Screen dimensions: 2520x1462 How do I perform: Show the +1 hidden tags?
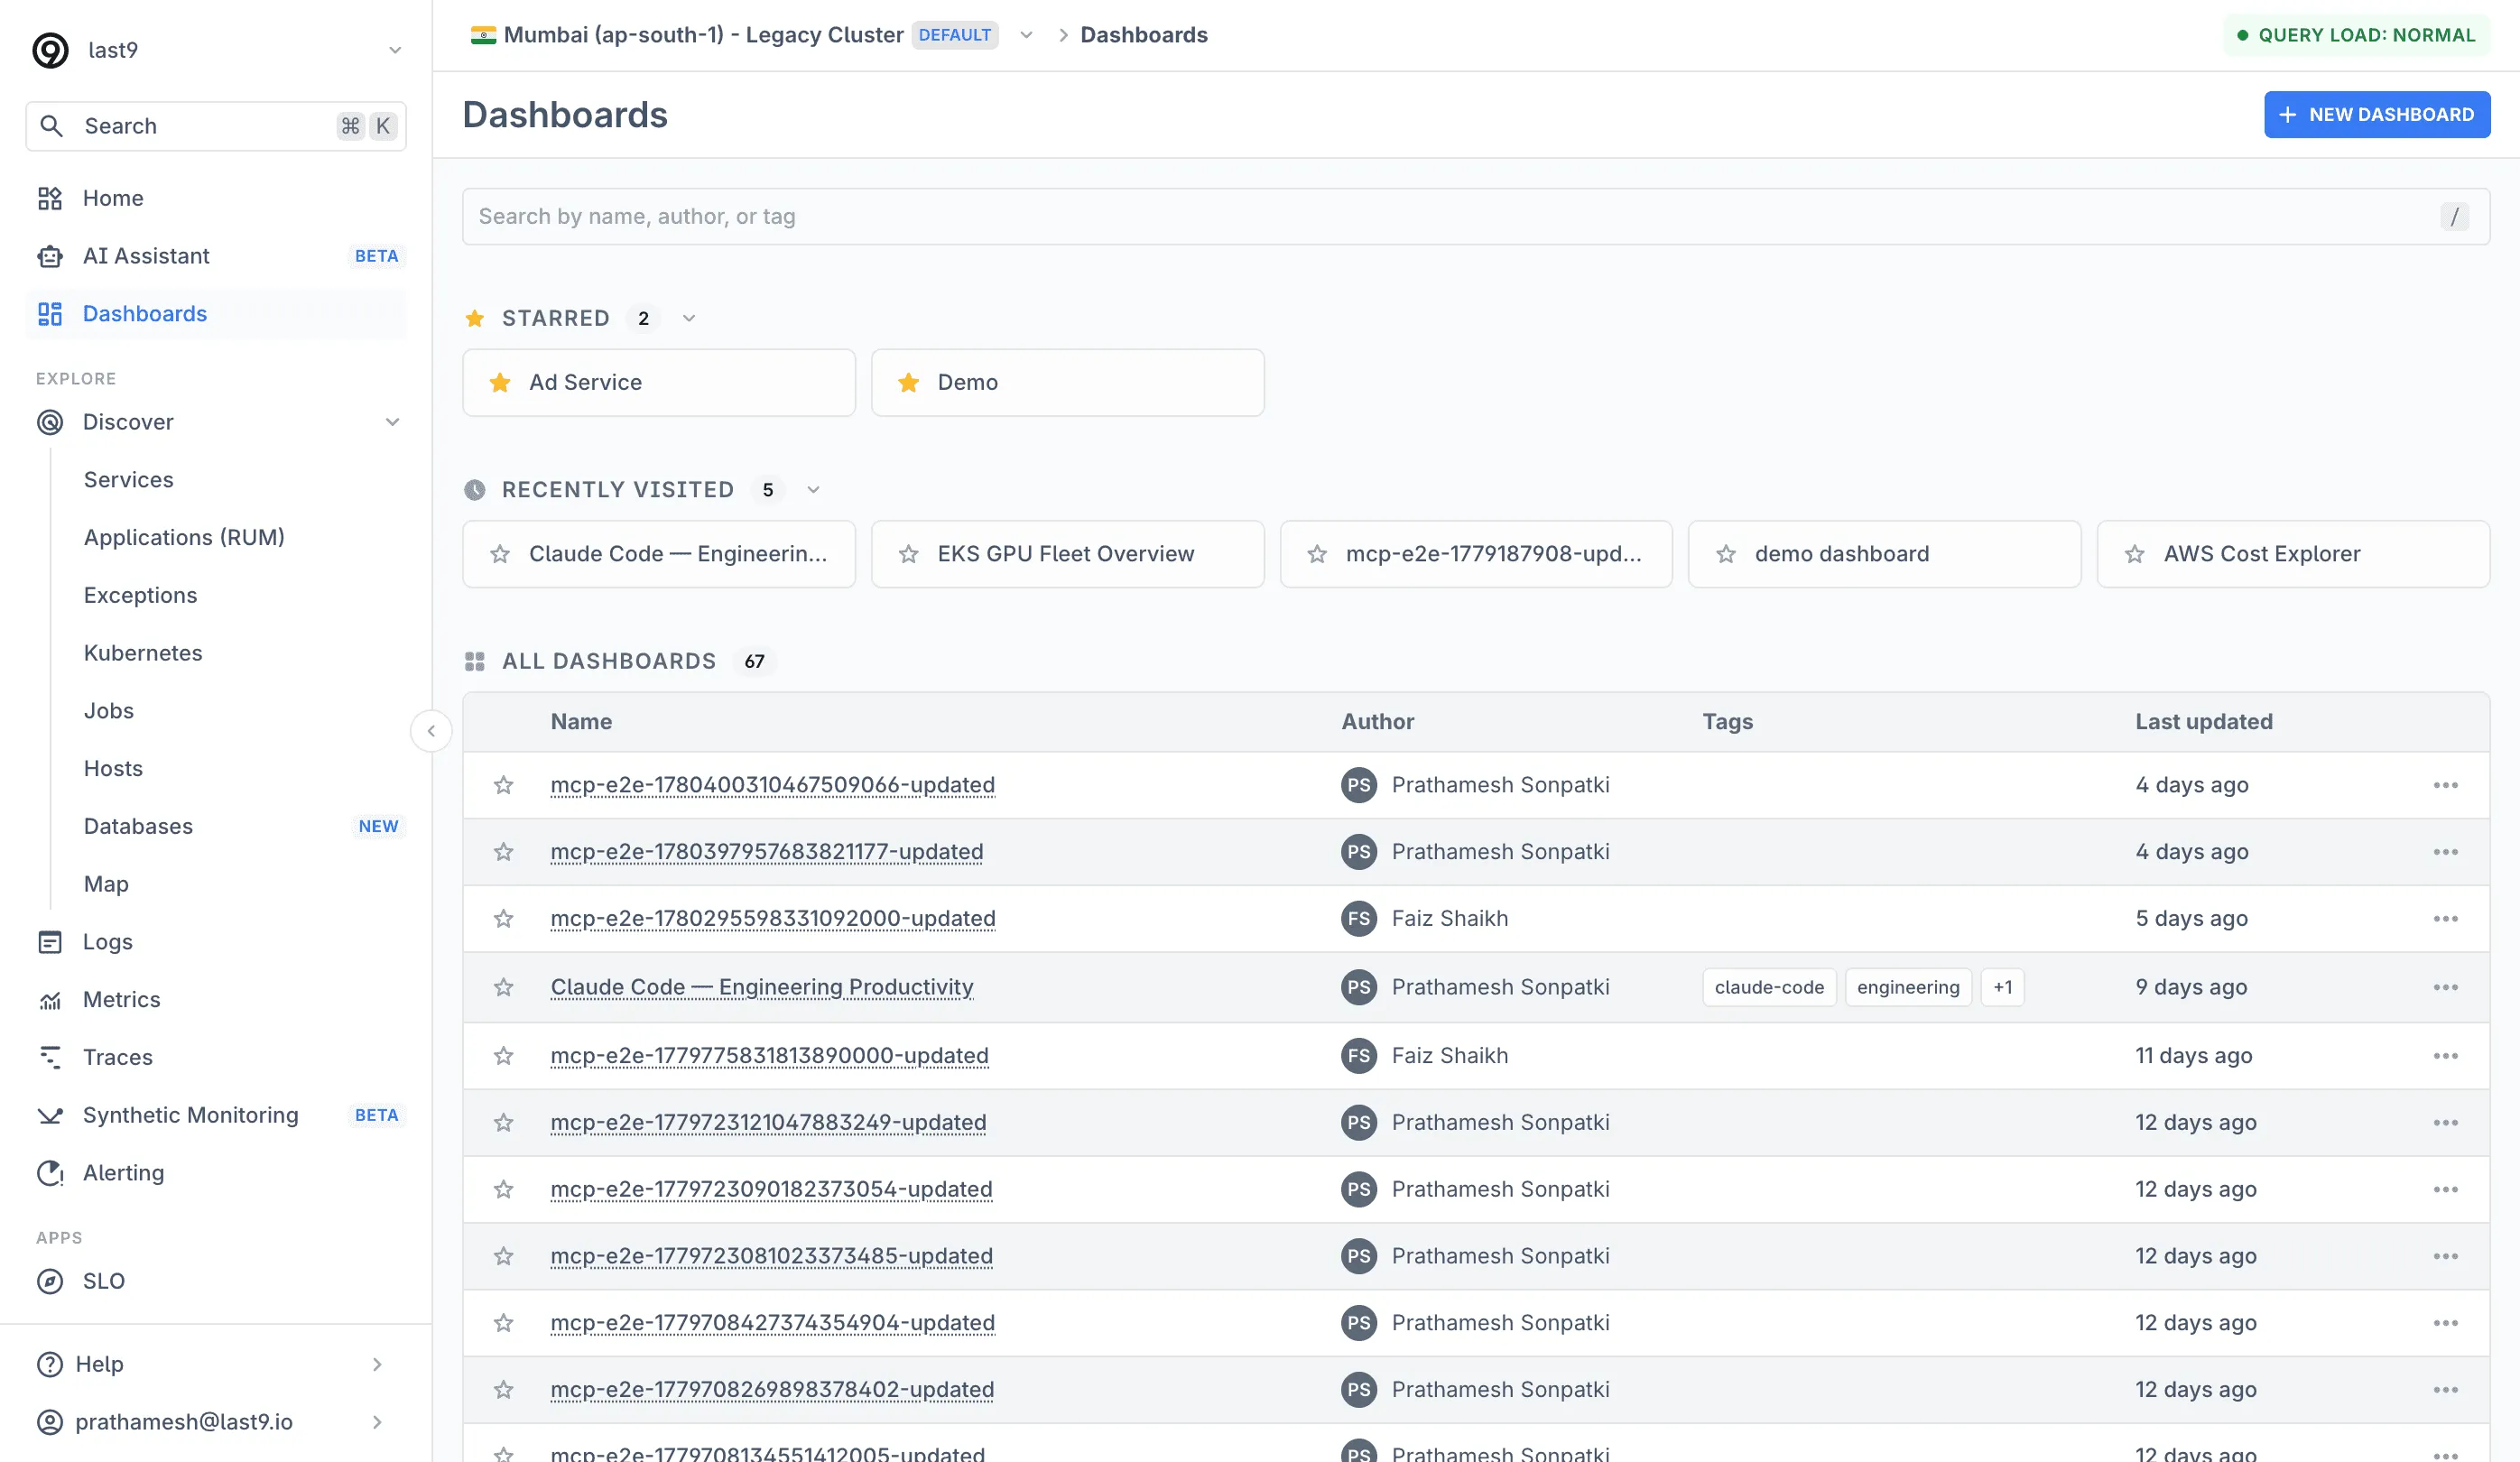pyautogui.click(x=2002, y=987)
